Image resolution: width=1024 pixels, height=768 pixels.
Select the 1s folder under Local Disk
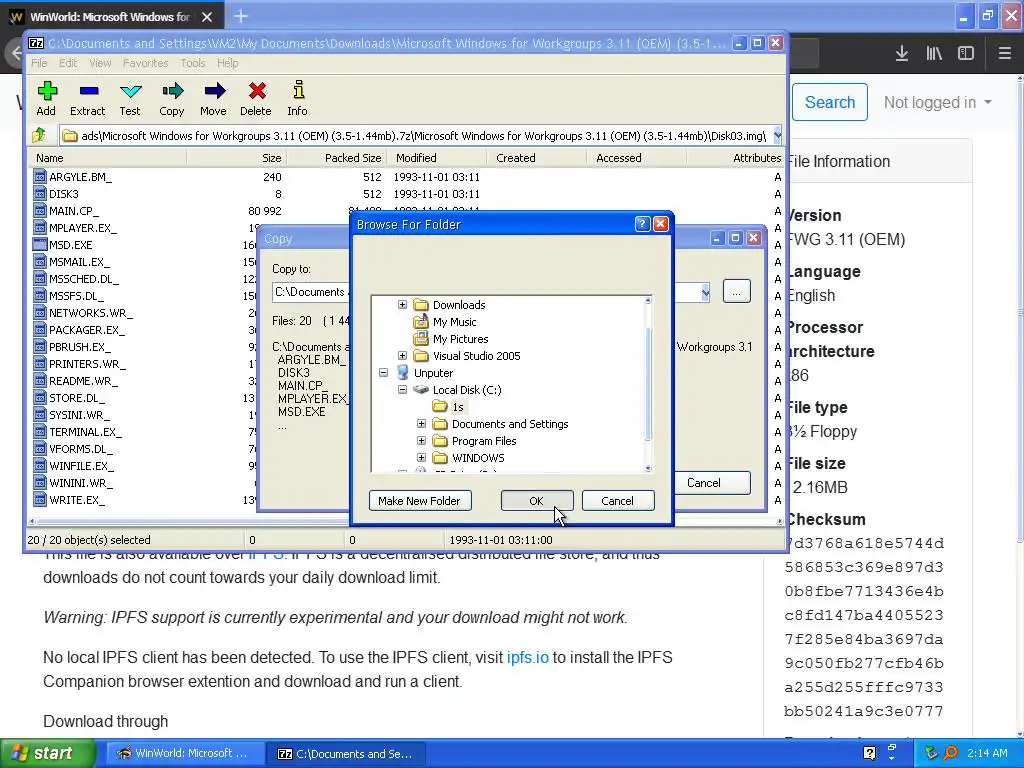[458, 407]
